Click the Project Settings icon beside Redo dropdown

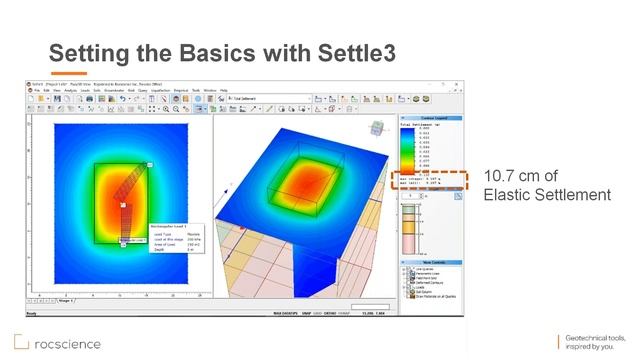tap(152, 99)
